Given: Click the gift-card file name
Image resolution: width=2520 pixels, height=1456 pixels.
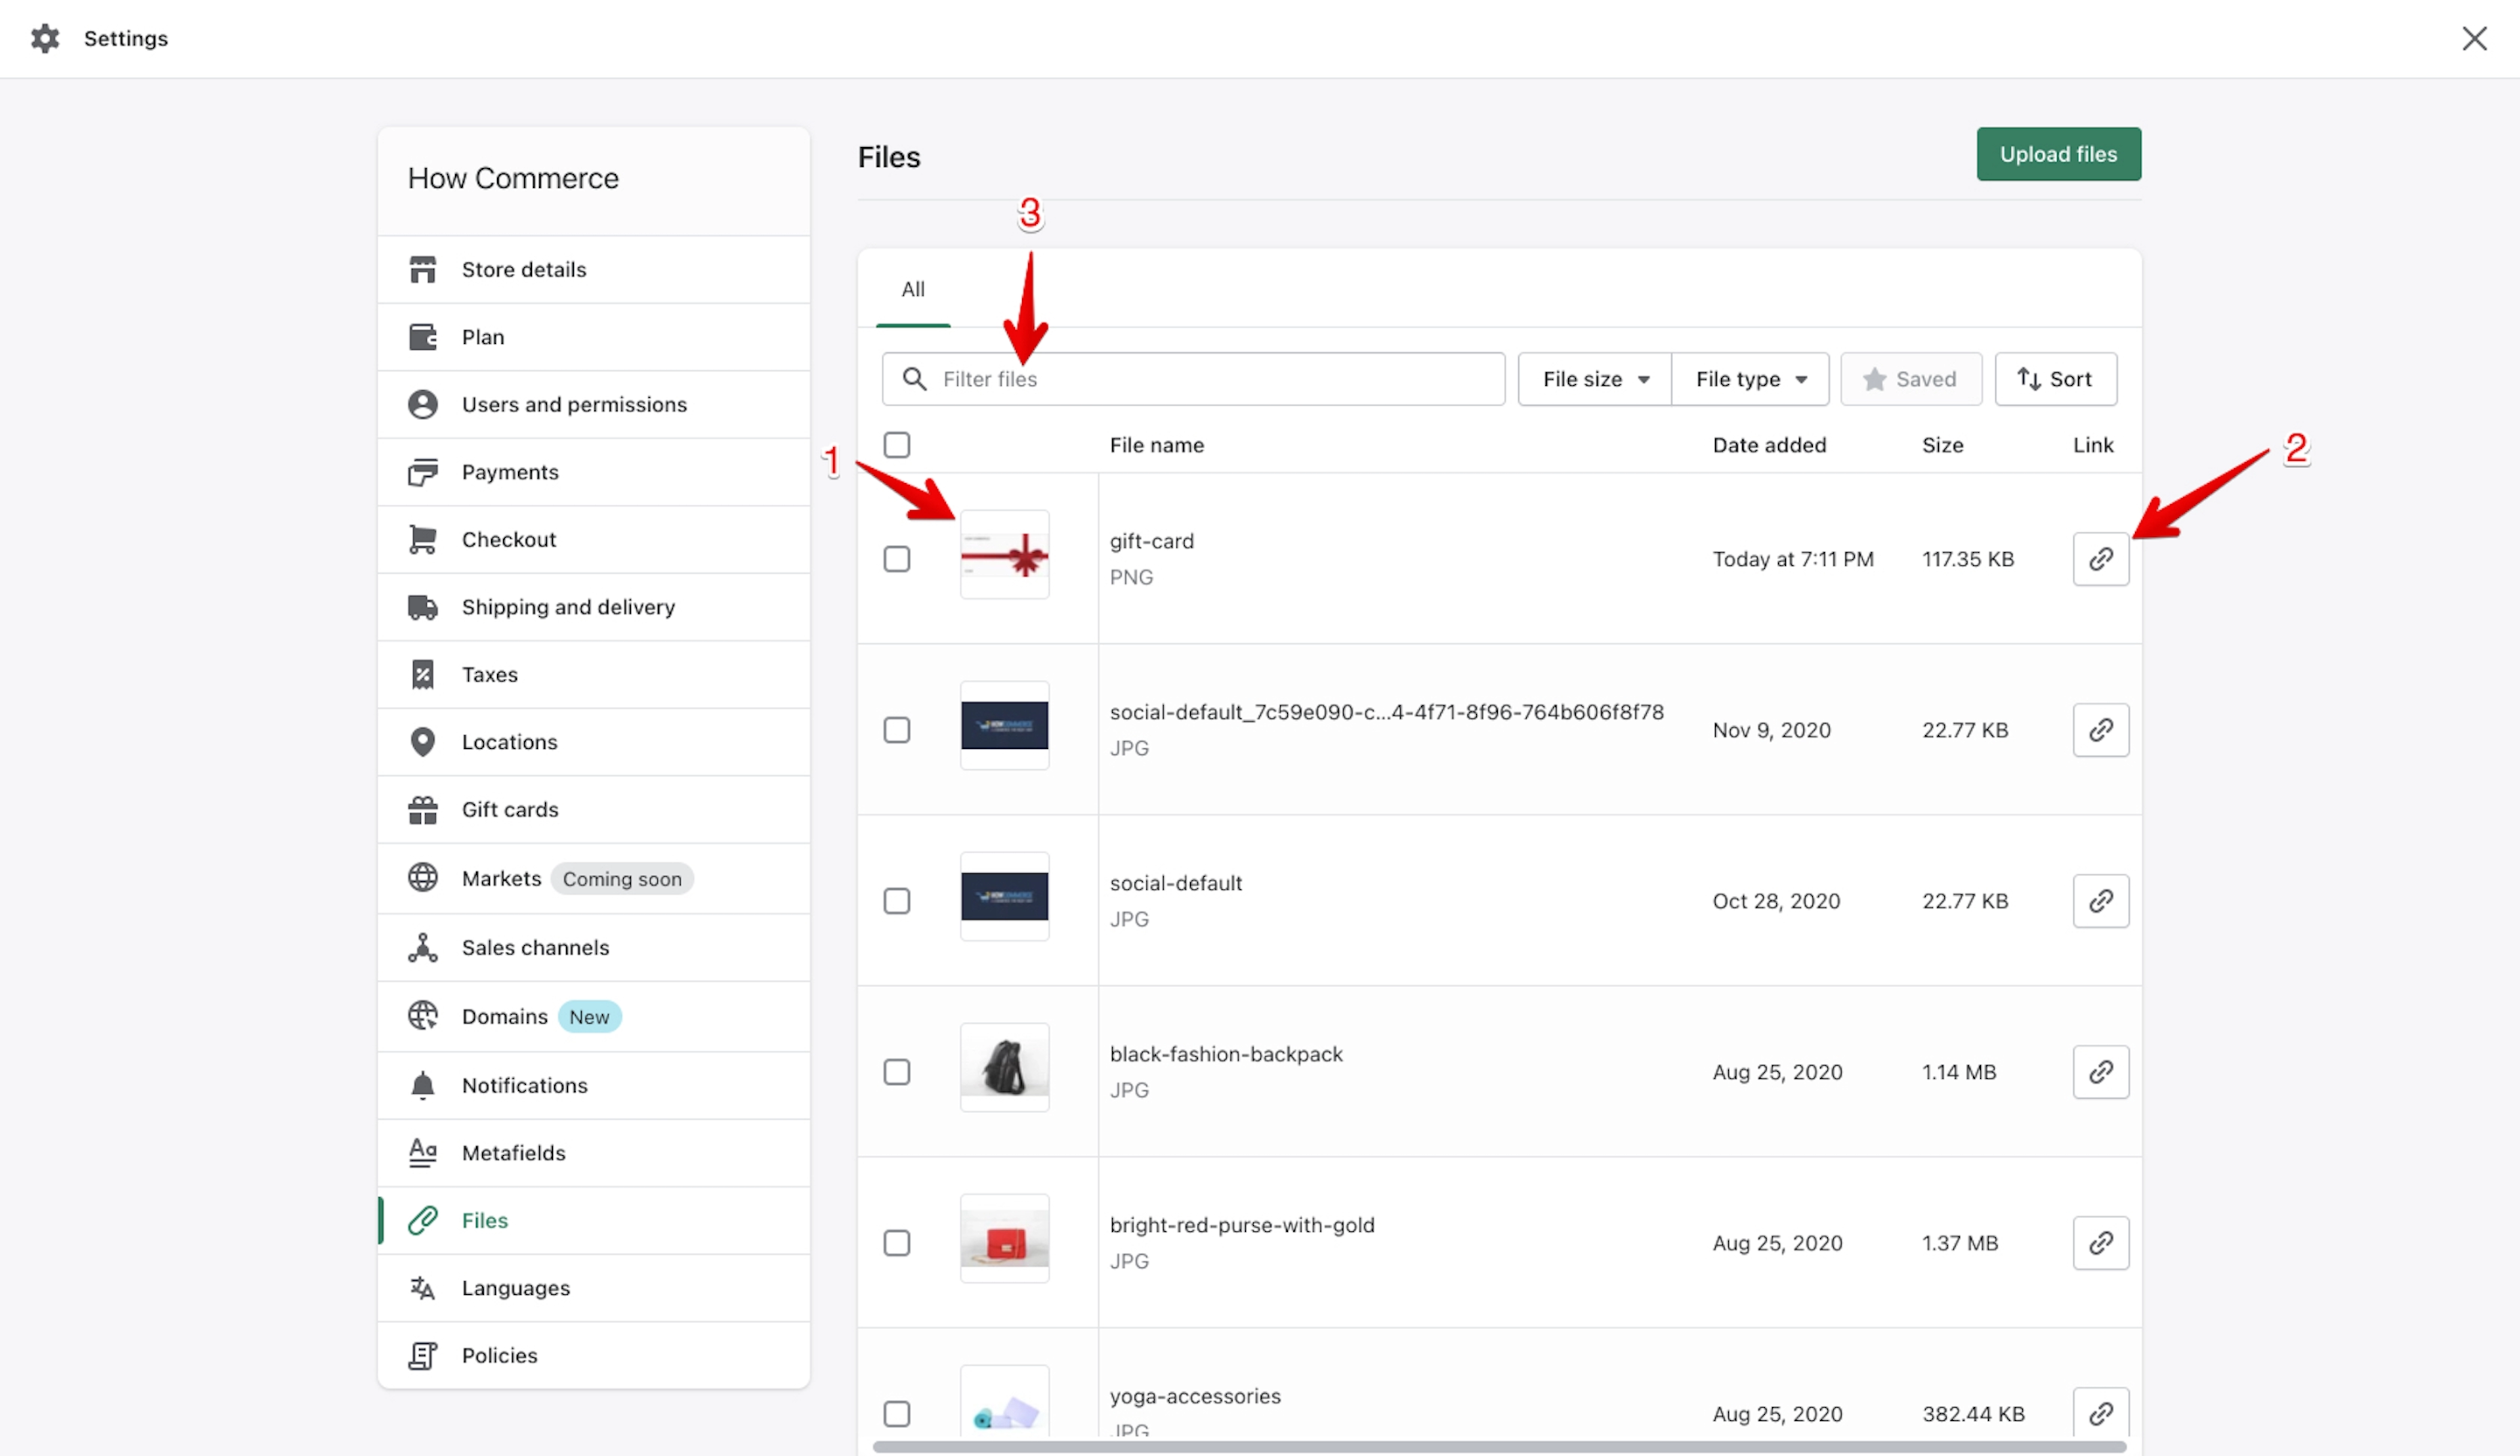Looking at the screenshot, I should pos(1151,541).
